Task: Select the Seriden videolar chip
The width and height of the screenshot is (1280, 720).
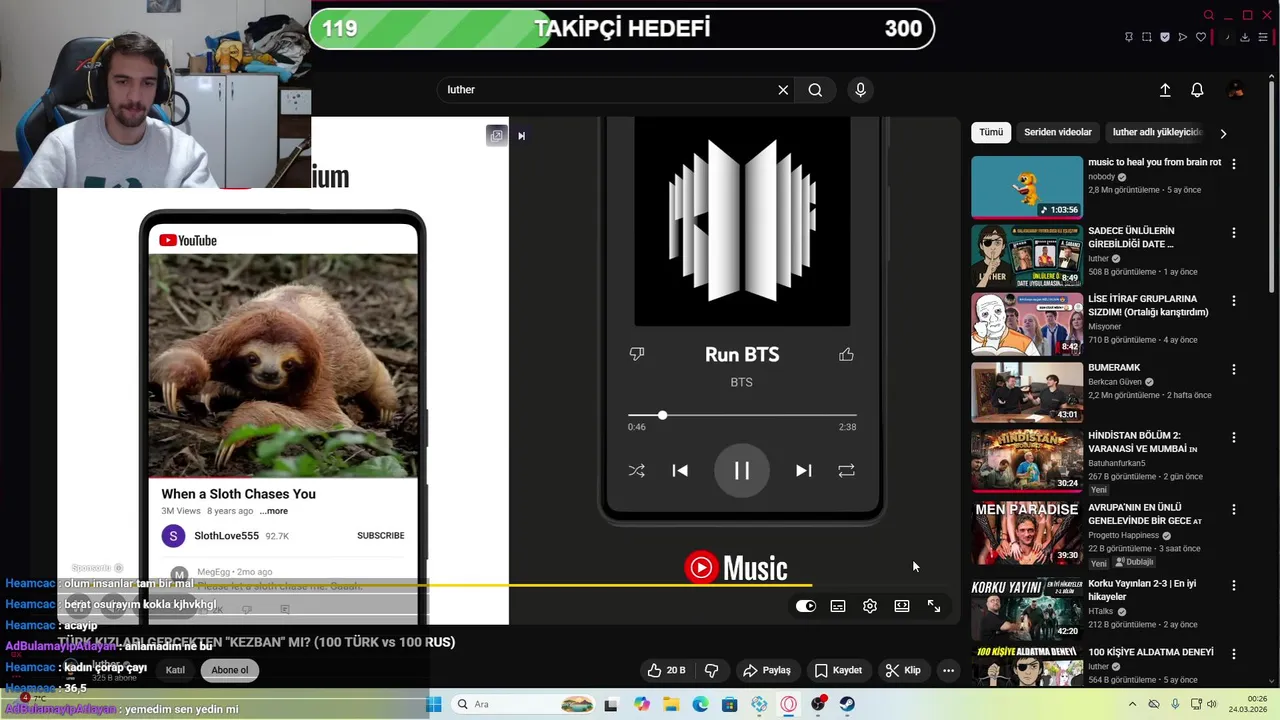Action: pyautogui.click(x=1057, y=132)
